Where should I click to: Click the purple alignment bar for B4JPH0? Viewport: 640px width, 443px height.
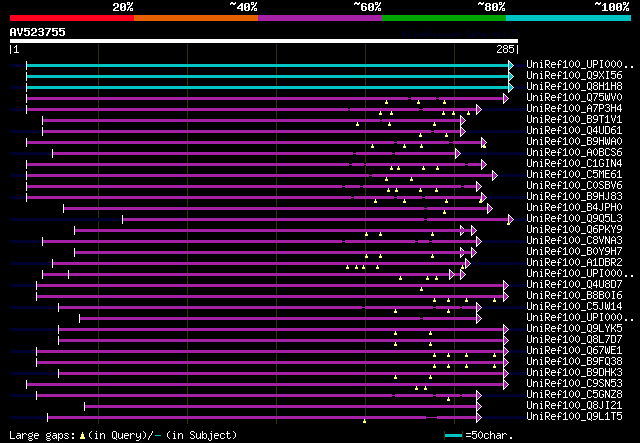[x=278, y=209]
